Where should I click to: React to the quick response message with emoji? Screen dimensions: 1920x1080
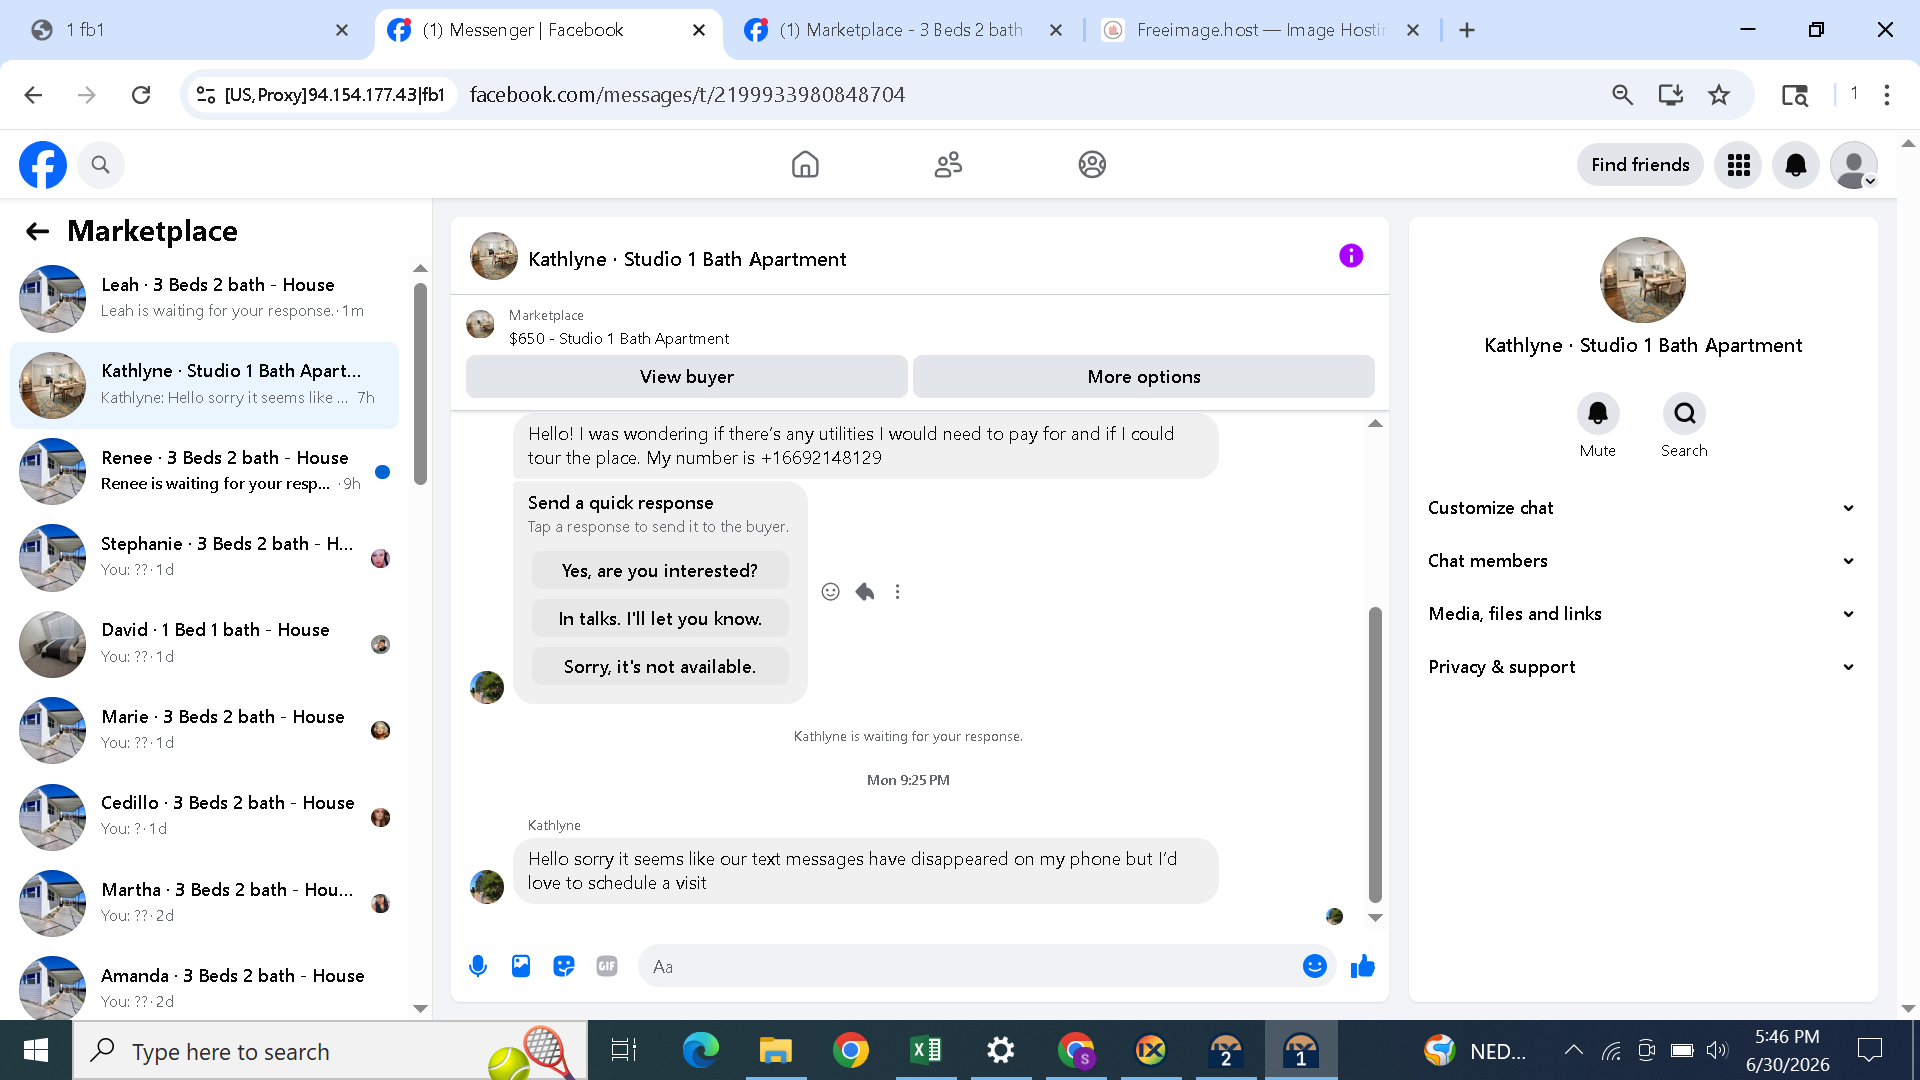coord(830,592)
